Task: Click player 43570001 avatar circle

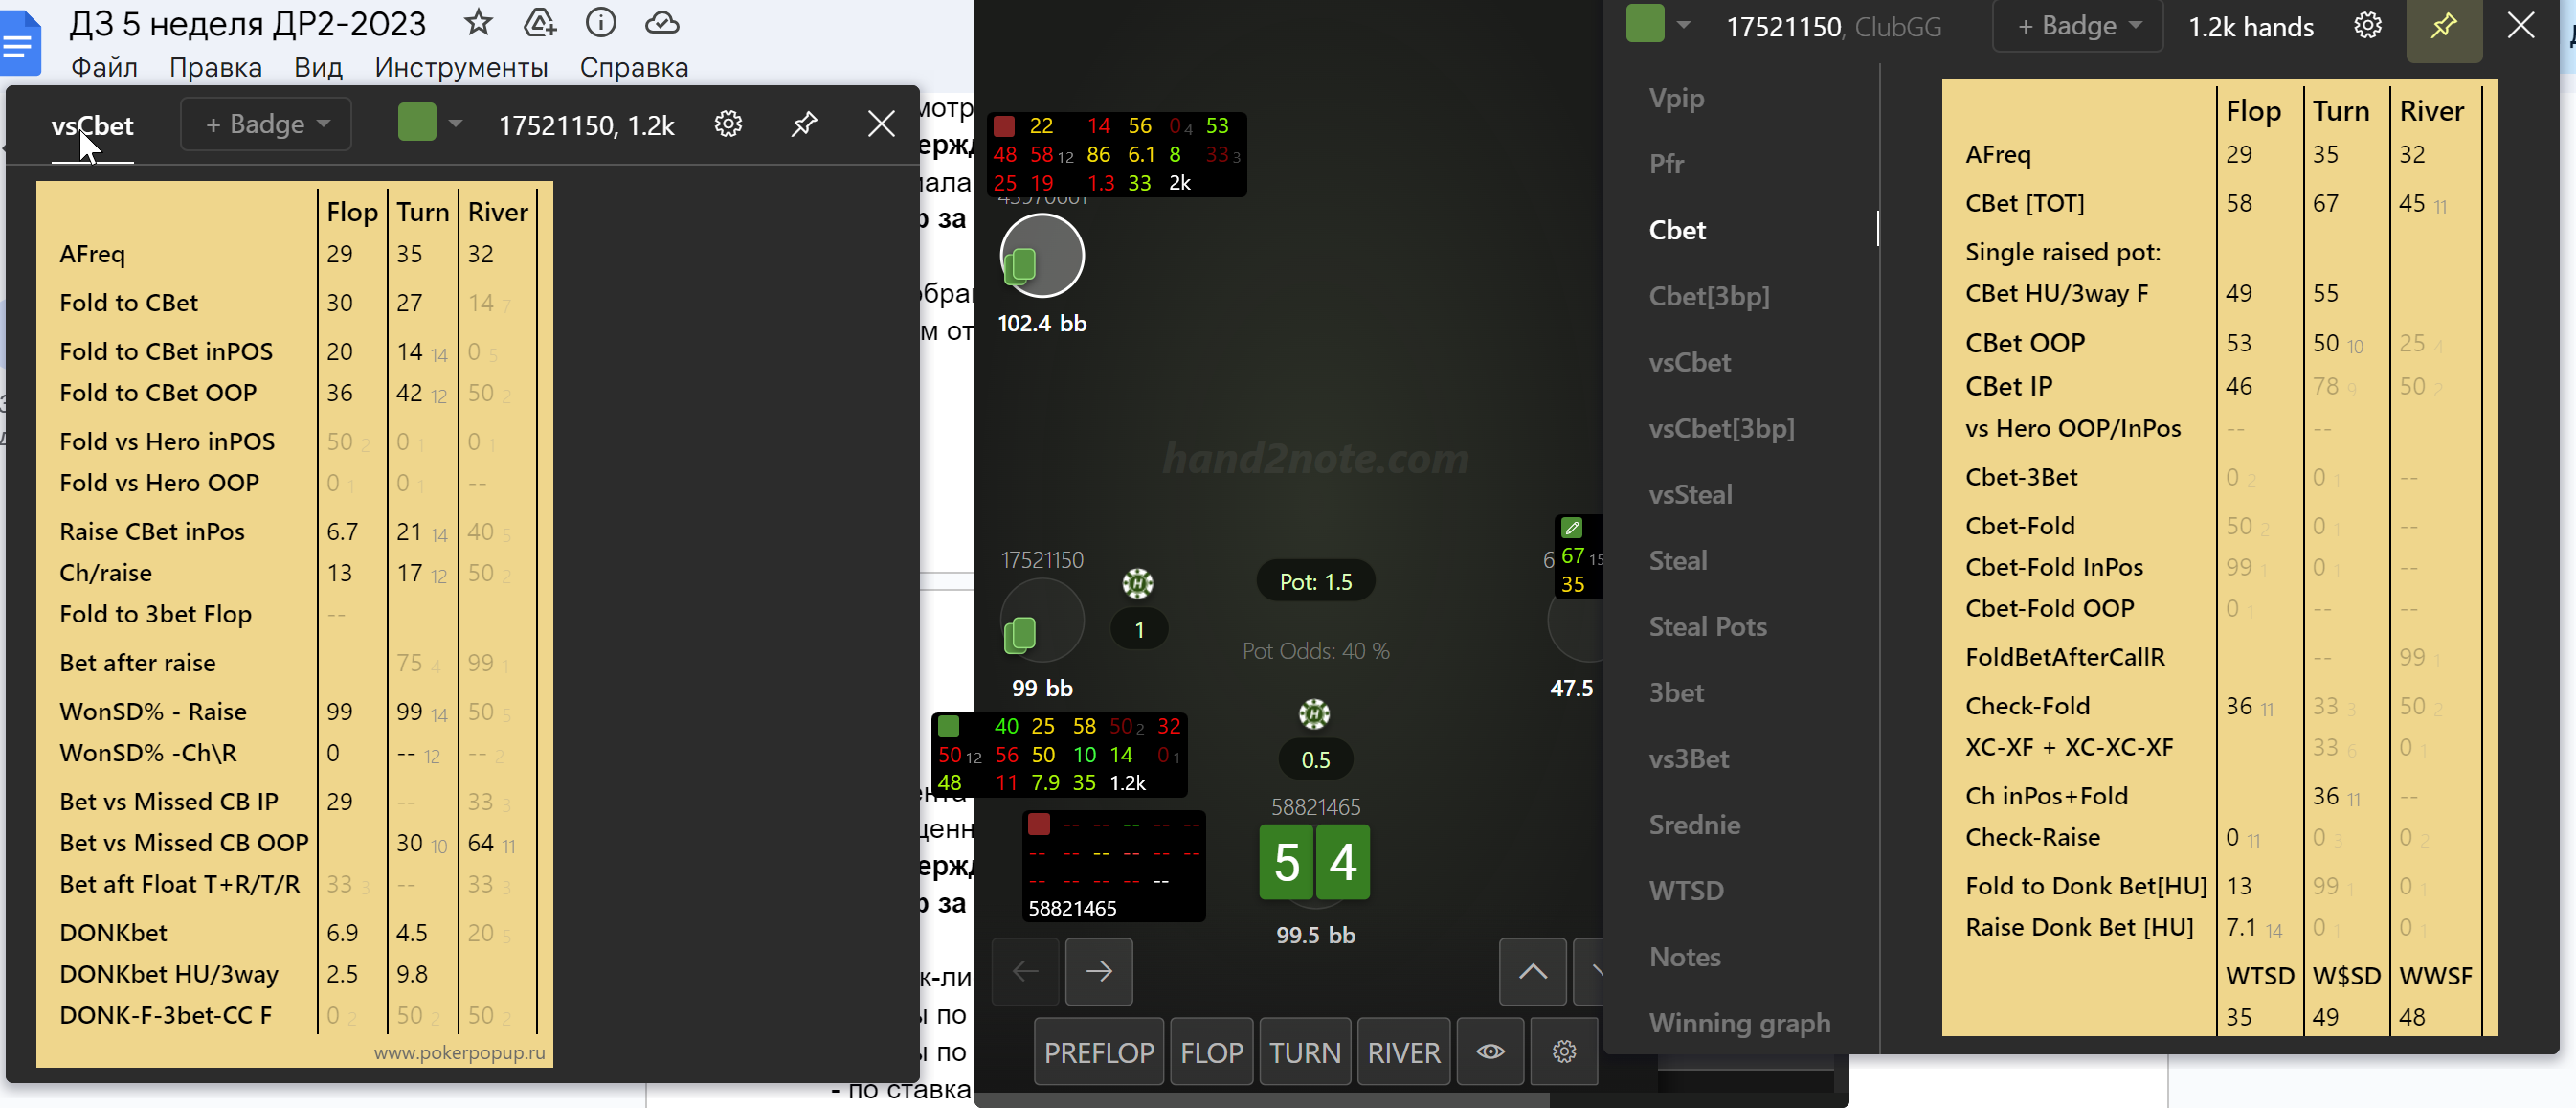Action: tap(1042, 256)
